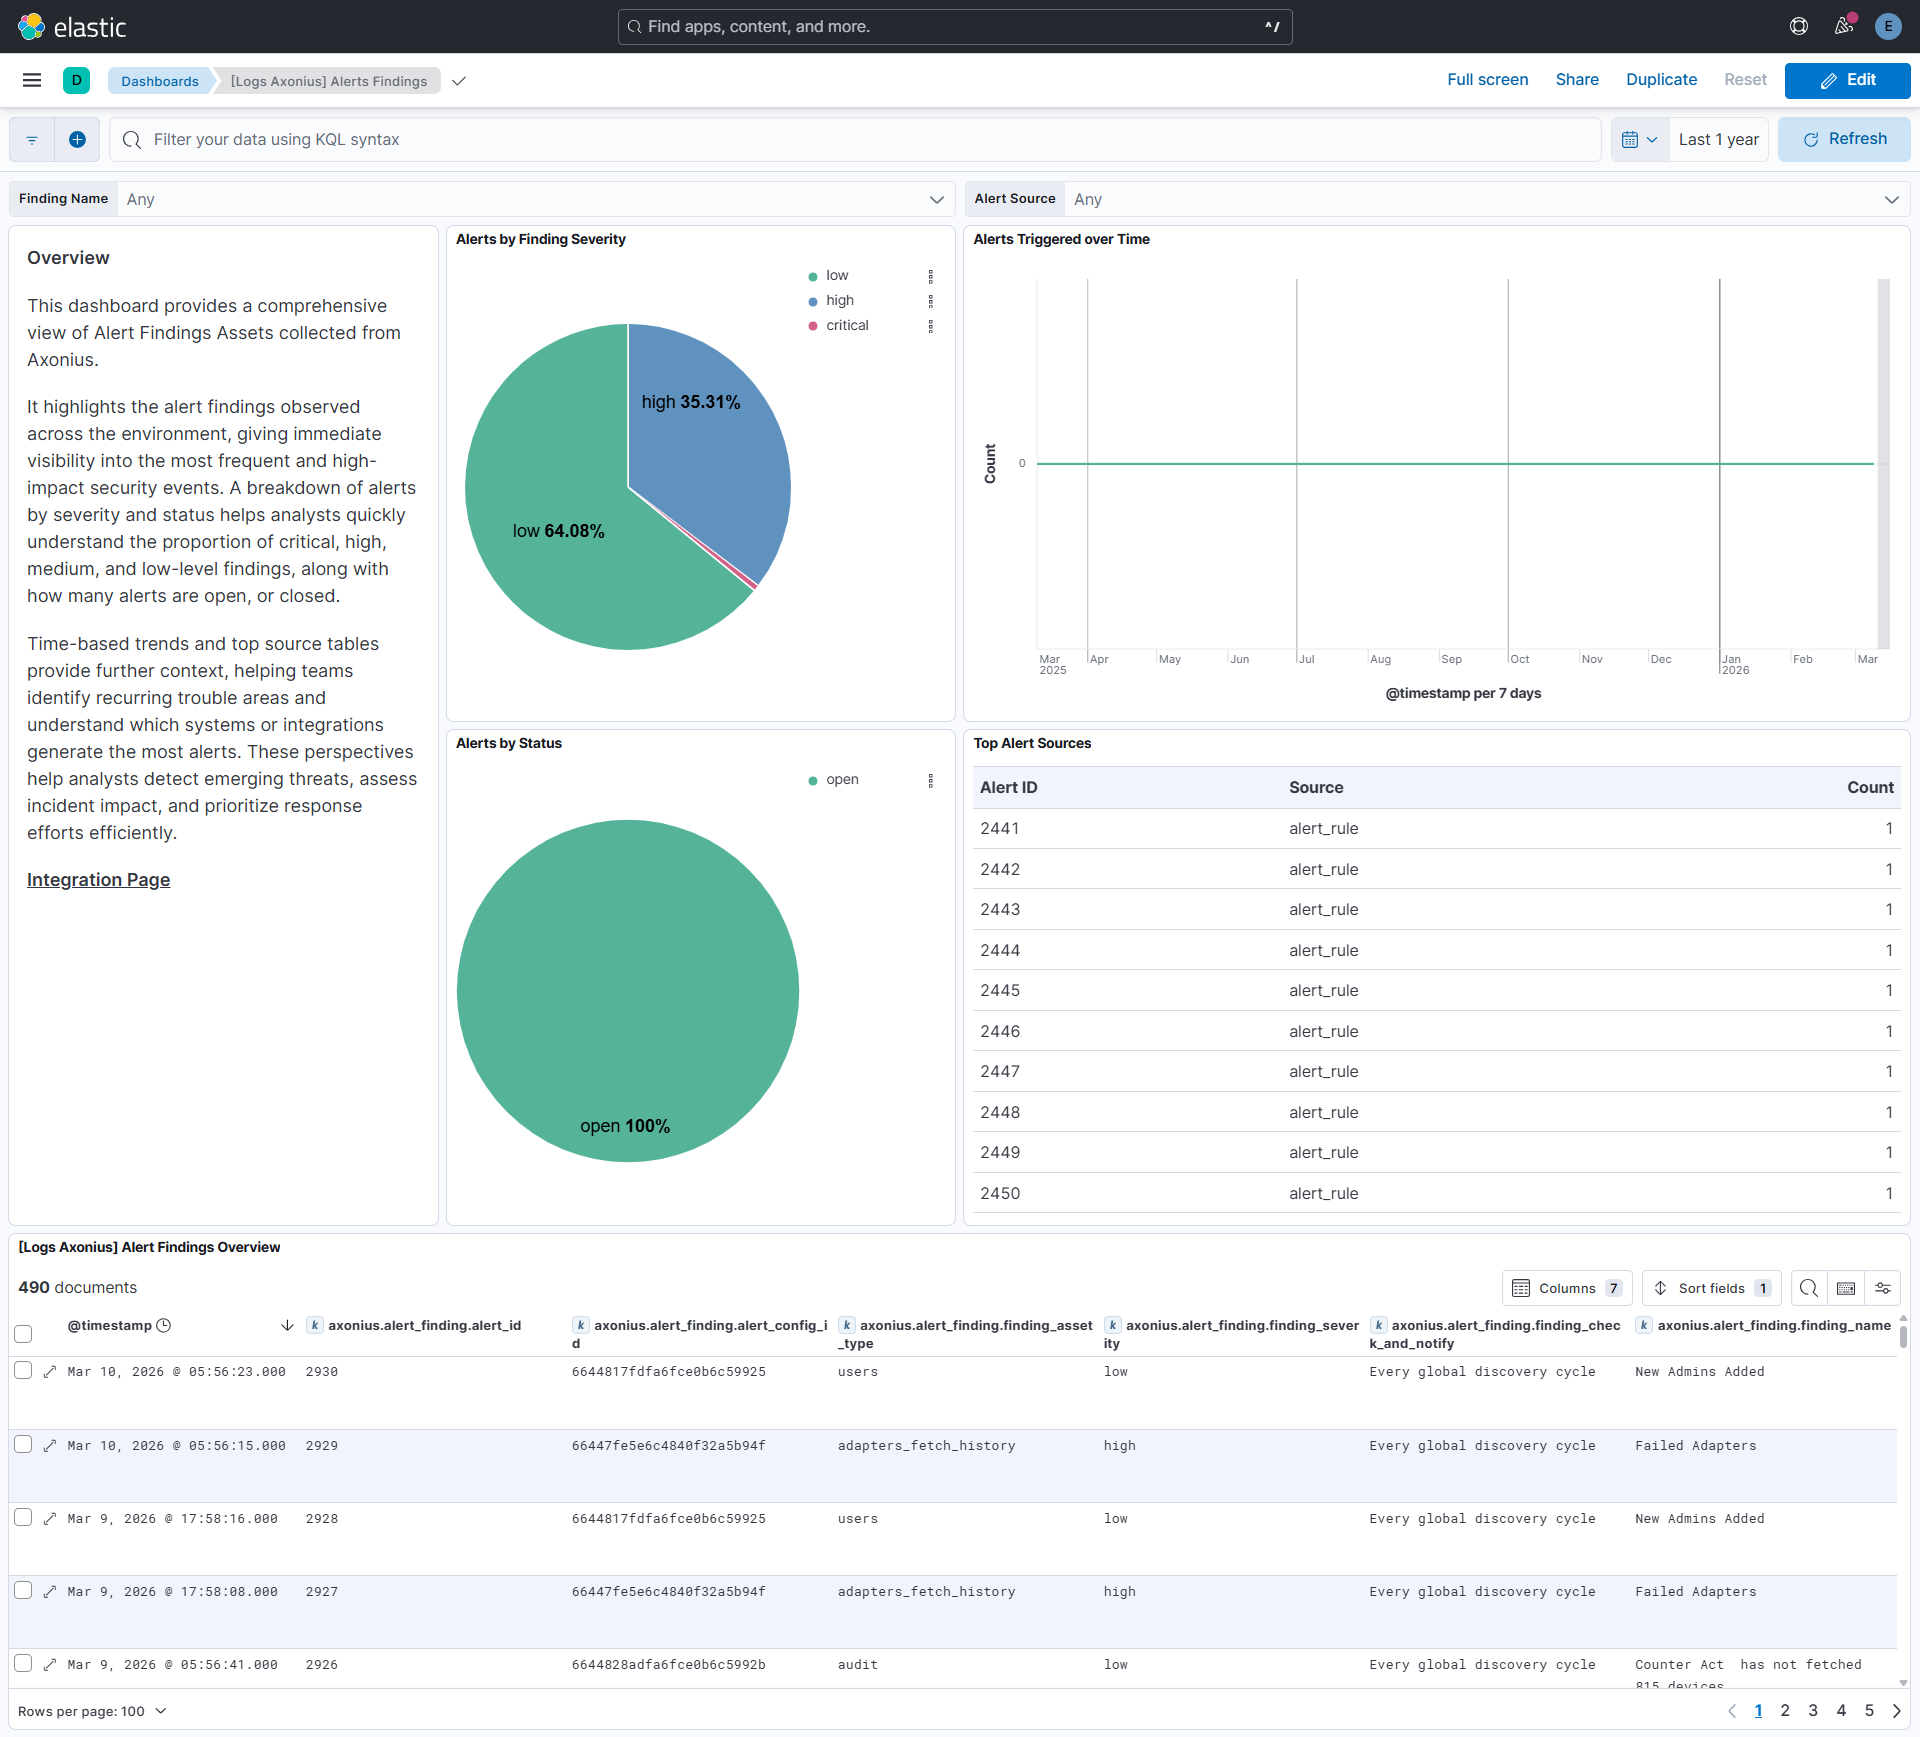Go to results page 4
1920x1737 pixels.
point(1841,1711)
